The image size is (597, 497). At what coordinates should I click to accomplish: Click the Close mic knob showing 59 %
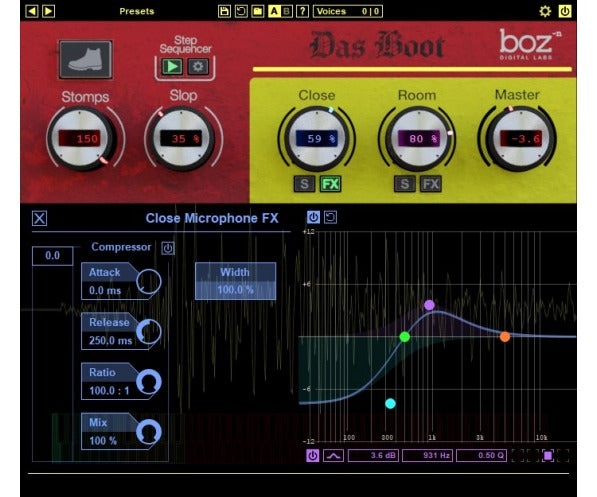pos(317,138)
